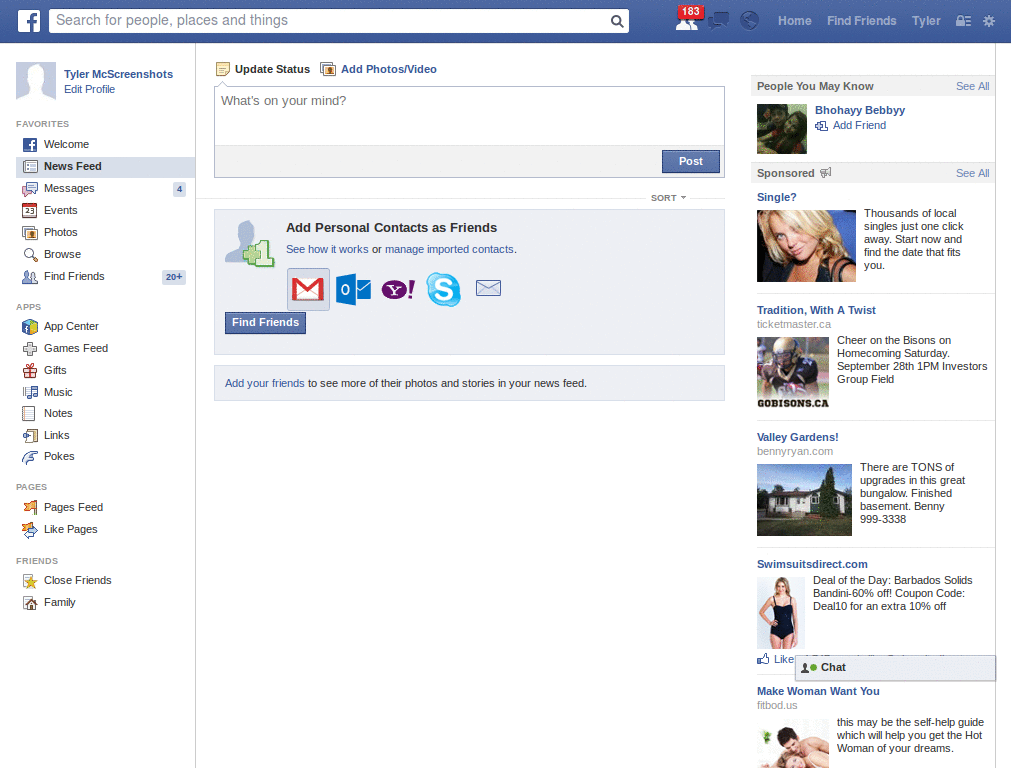The image size is (1024, 768).
Task: Click the What's on your mind box
Action: click(x=469, y=116)
